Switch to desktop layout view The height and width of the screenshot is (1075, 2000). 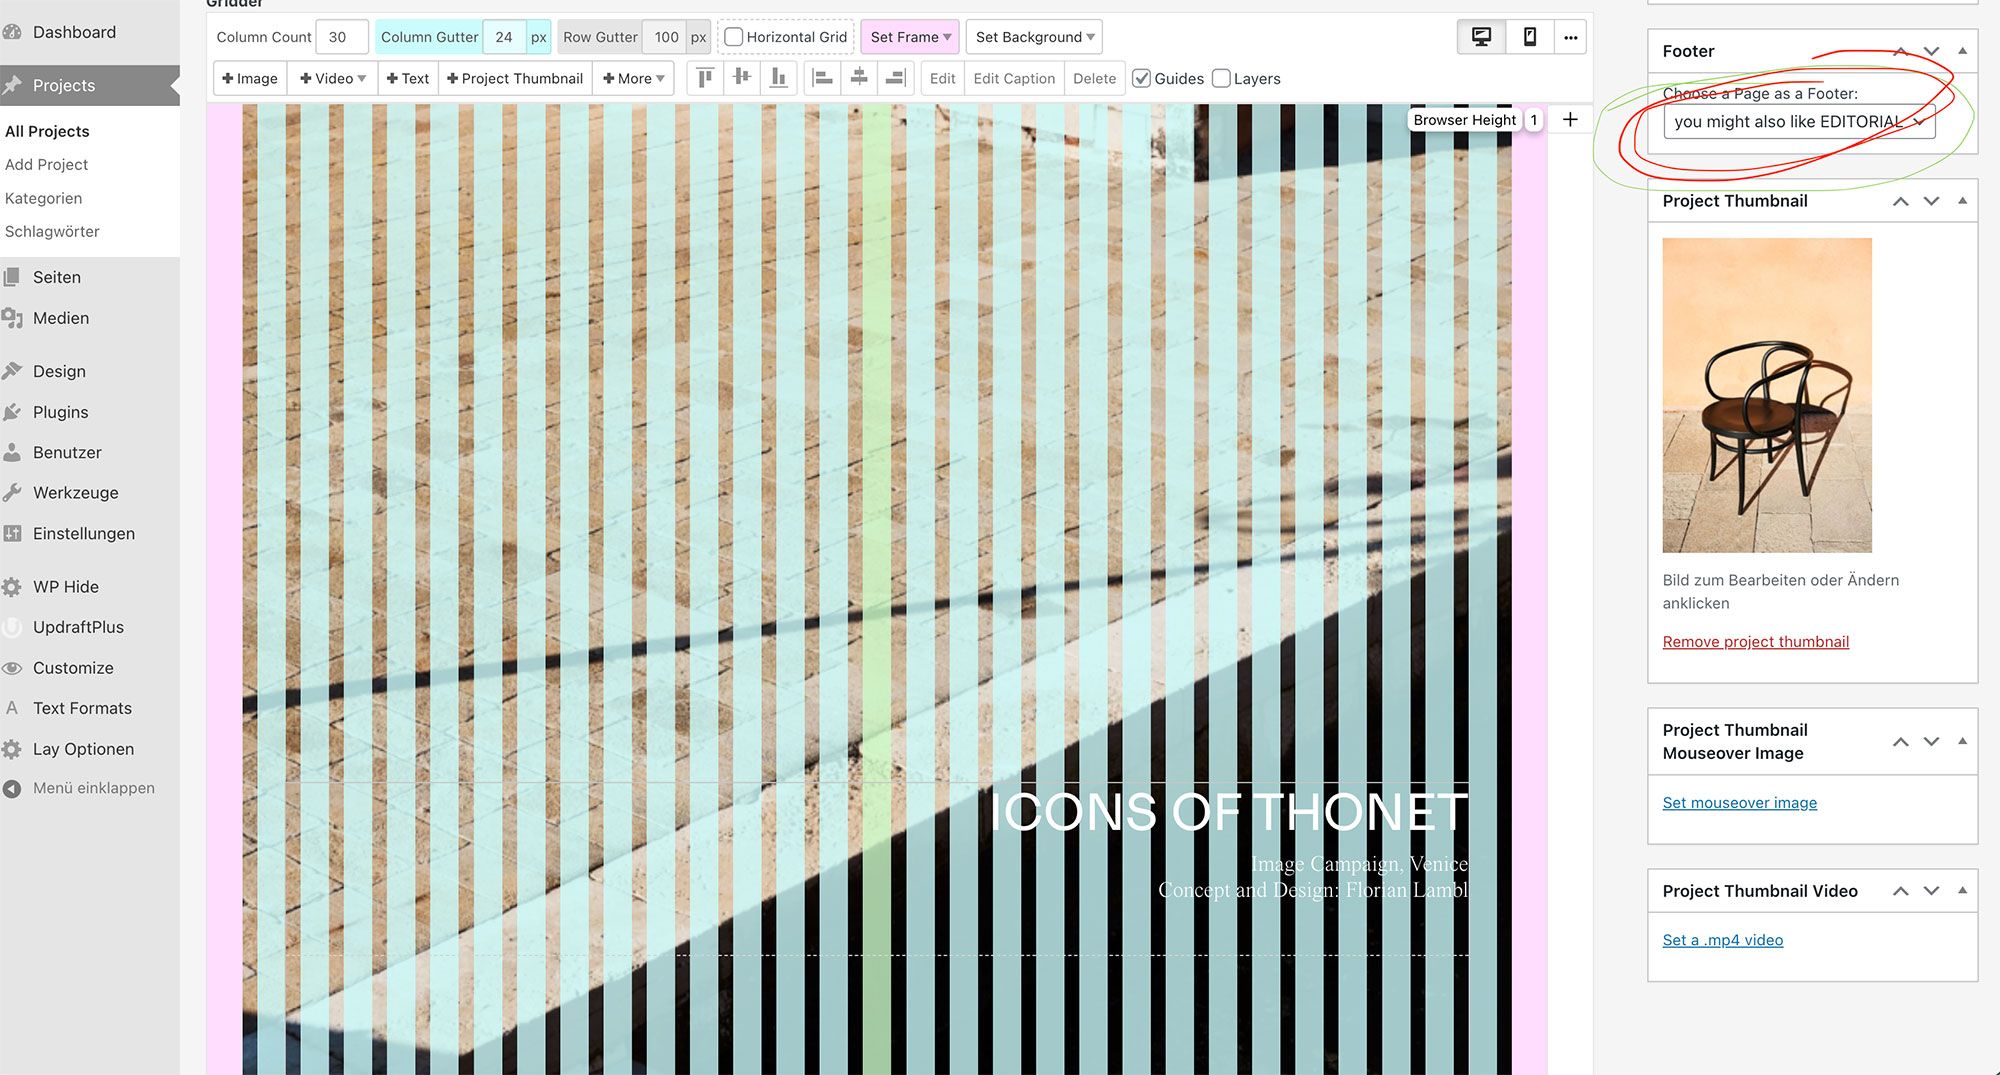click(x=1481, y=37)
